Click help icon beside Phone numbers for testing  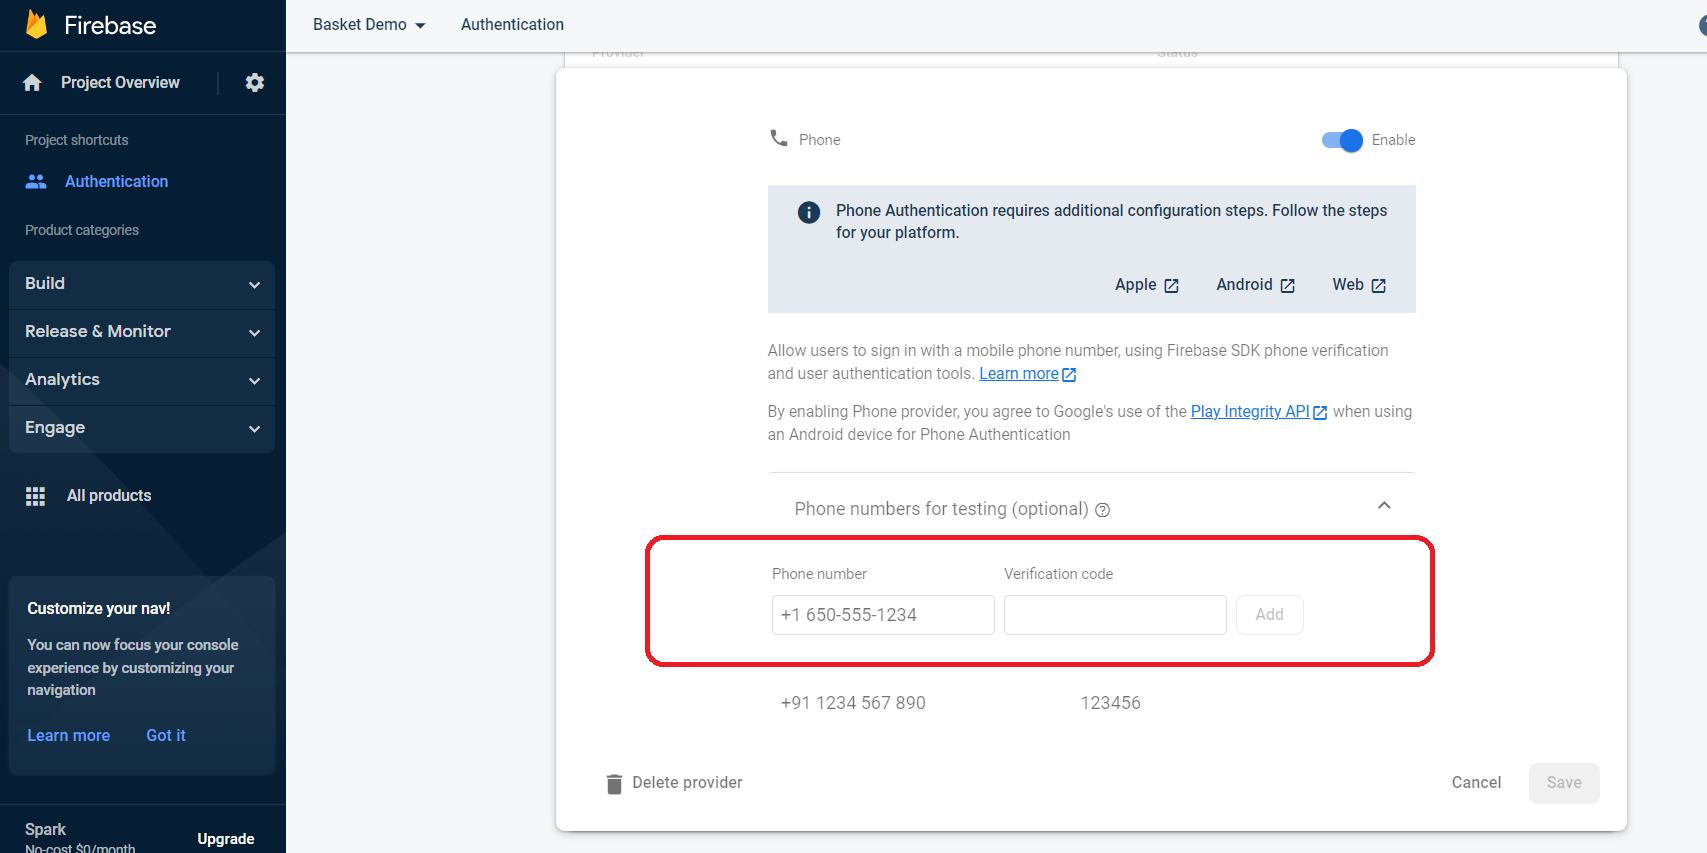tap(1103, 510)
